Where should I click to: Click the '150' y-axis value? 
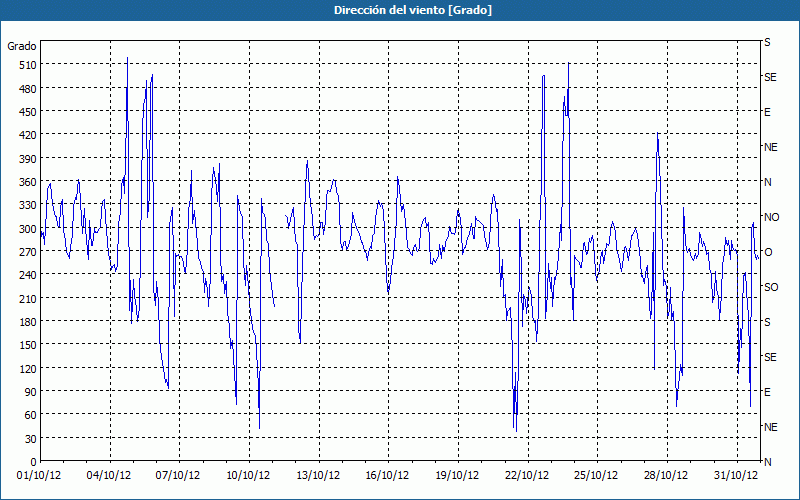pos(28,345)
